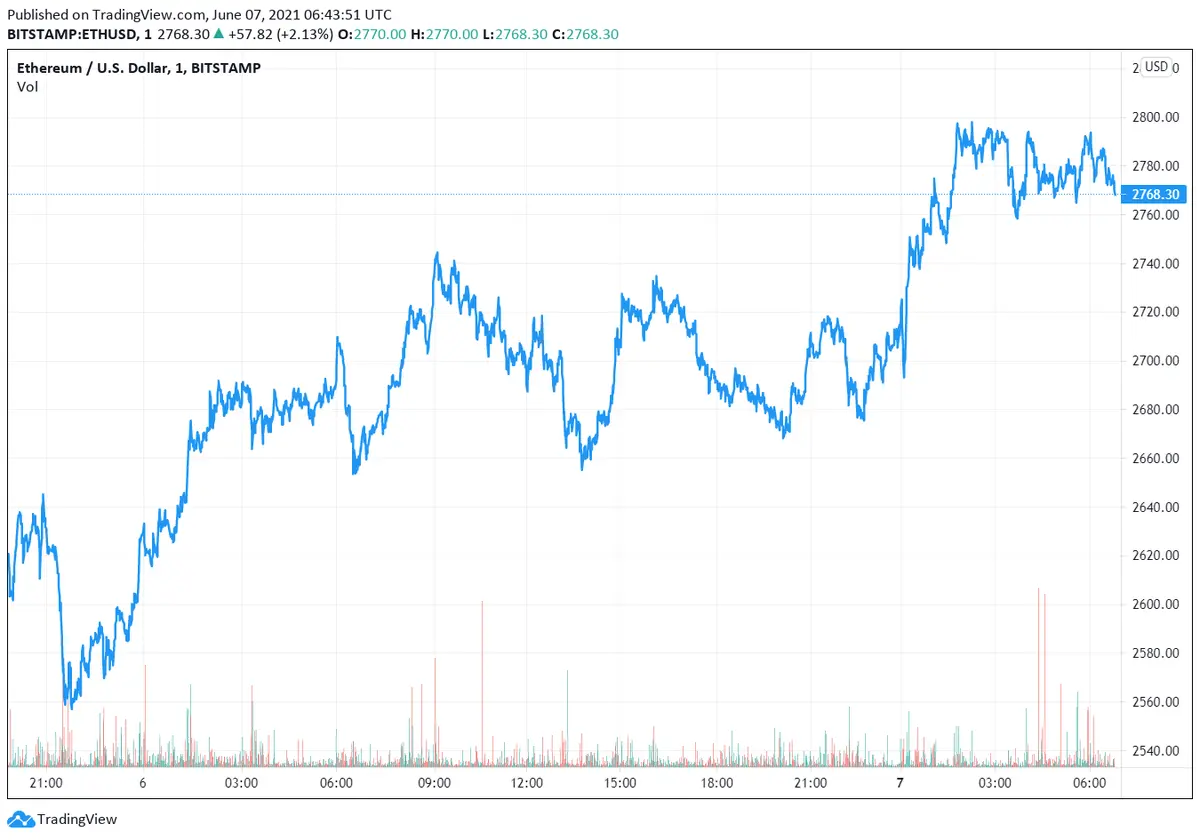
Task: Click the green up-arrow change indicator
Action: [219, 34]
